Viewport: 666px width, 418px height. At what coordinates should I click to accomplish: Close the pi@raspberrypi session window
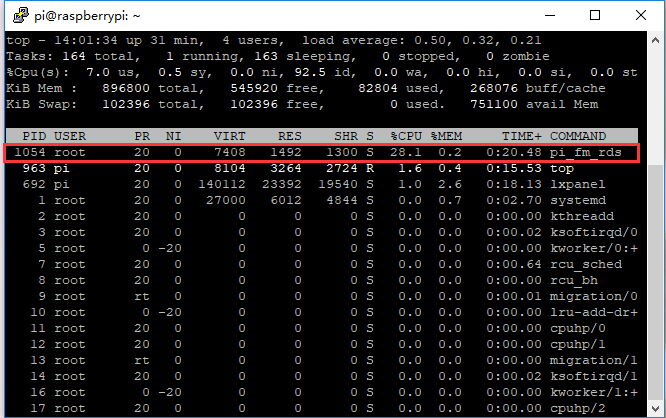pyautogui.click(x=641, y=15)
